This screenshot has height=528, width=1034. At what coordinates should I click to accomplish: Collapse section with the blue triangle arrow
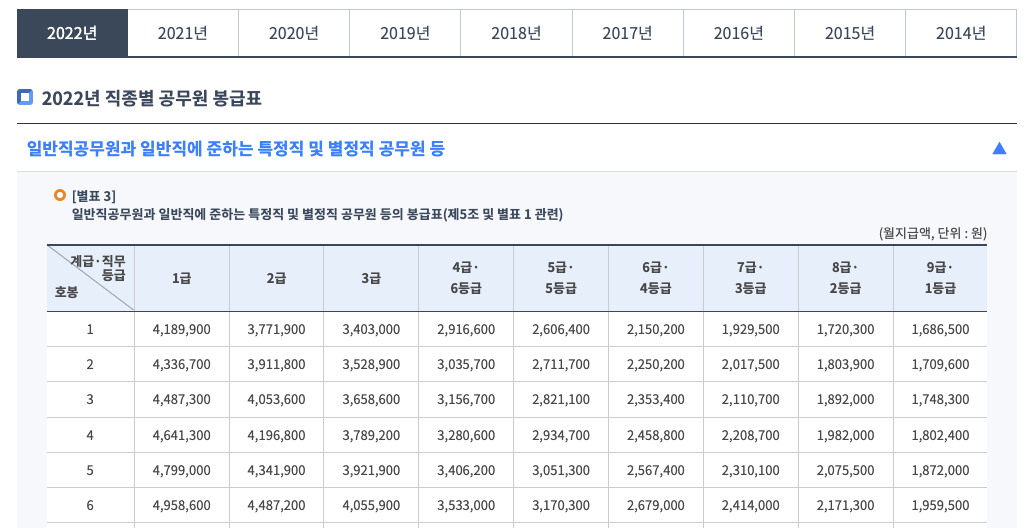click(999, 148)
